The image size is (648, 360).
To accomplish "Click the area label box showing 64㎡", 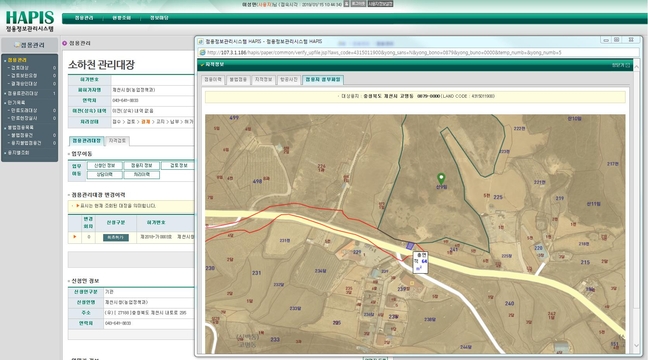I will pyautogui.click(x=421, y=262).
